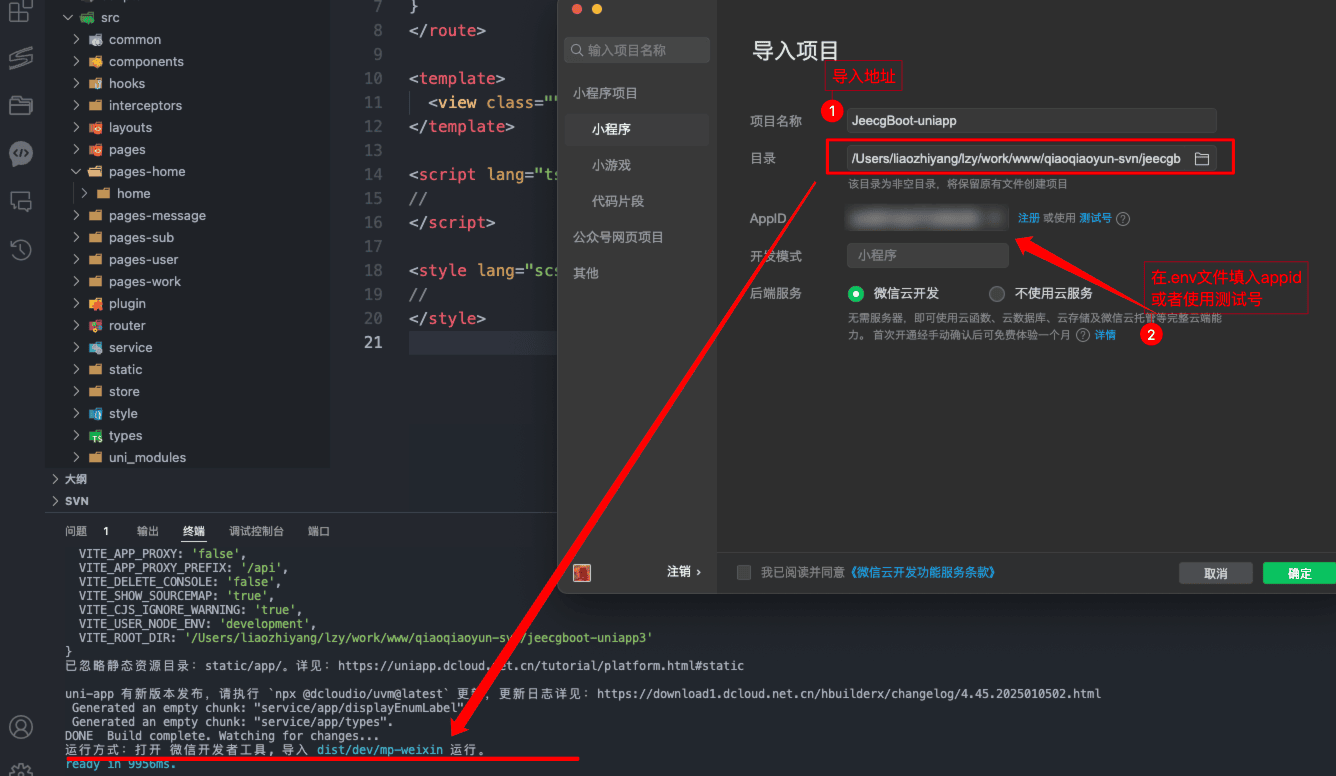Click the user avatar in the WeChat devtools sidebar
The image size is (1336, 776).
pos(582,572)
